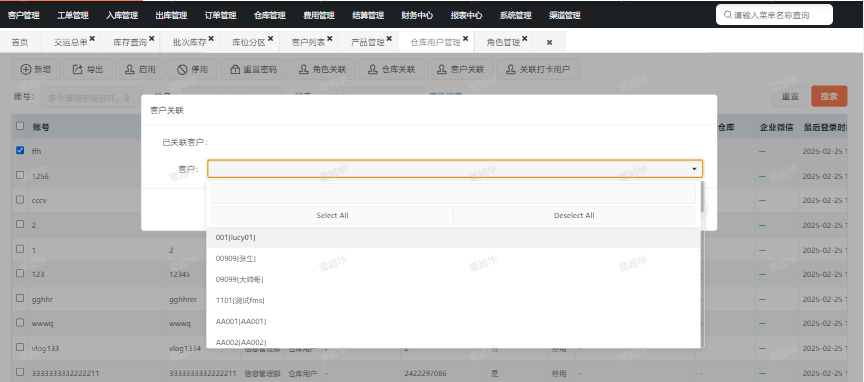The width and height of the screenshot is (864, 382).
Task: Switch to the 交运总单 tab
Action: click(71, 42)
